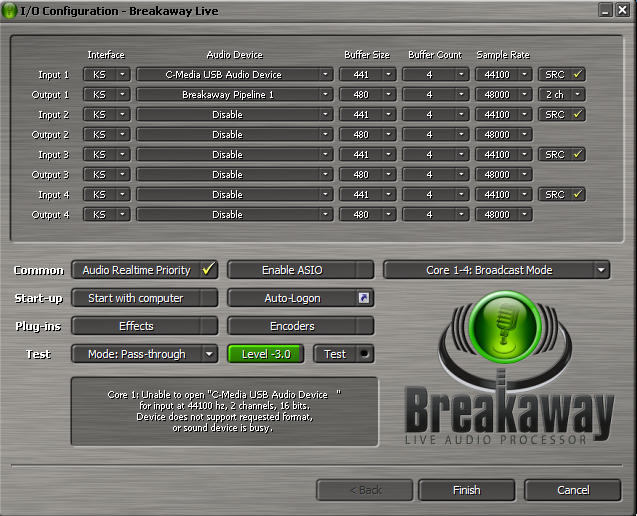The width and height of the screenshot is (637, 516).
Task: Click the Output 1 row label
Action: coord(50,95)
